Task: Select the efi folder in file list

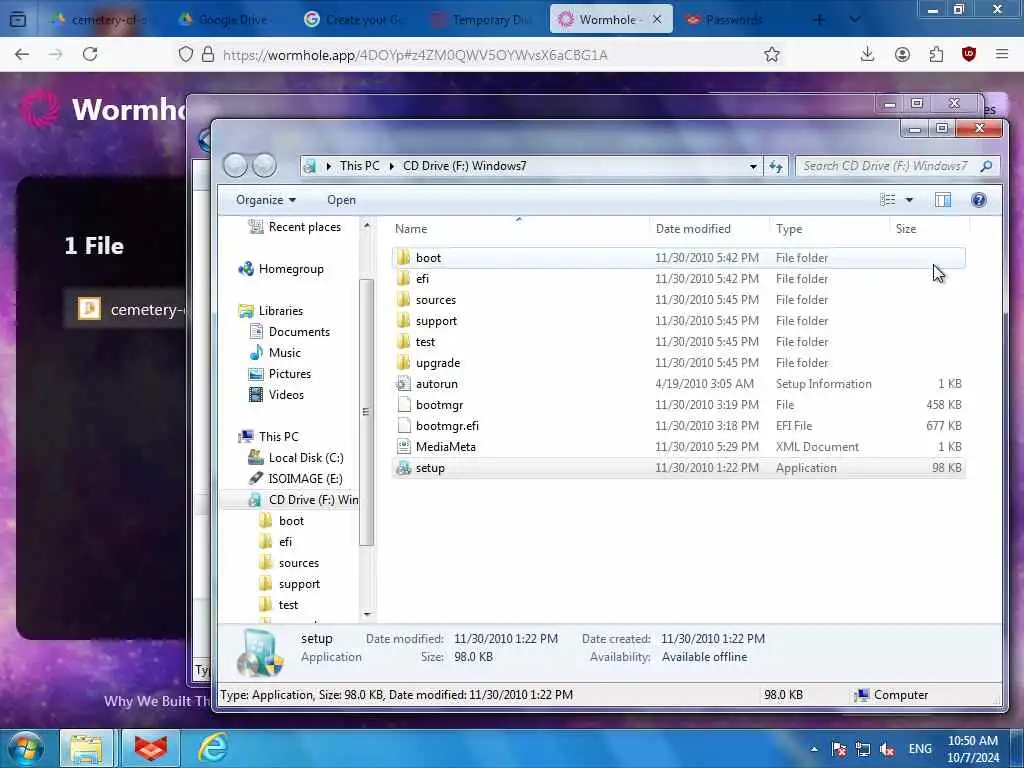Action: point(679,279)
